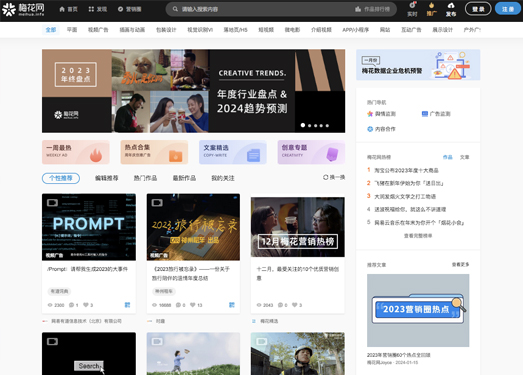Select the 包装设计 category tab
The width and height of the screenshot is (523, 375).
(166, 30)
